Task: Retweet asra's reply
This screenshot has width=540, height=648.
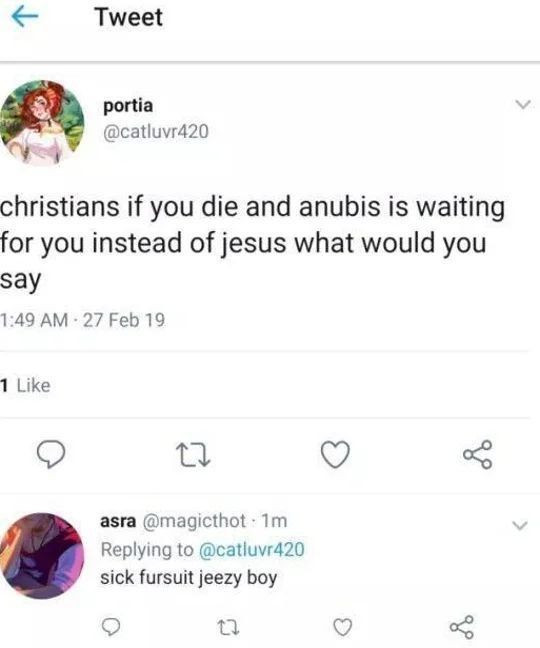Action: pos(228,627)
